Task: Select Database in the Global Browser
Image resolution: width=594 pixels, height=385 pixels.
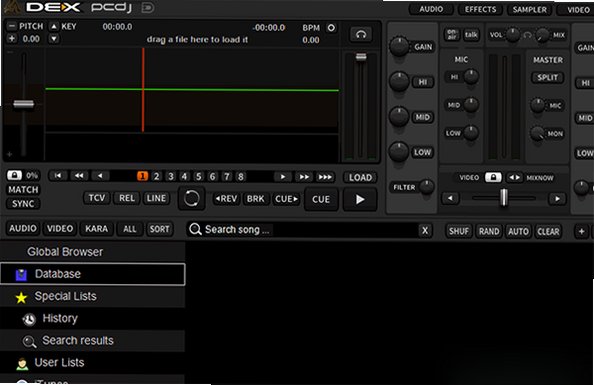Action: tap(93, 274)
